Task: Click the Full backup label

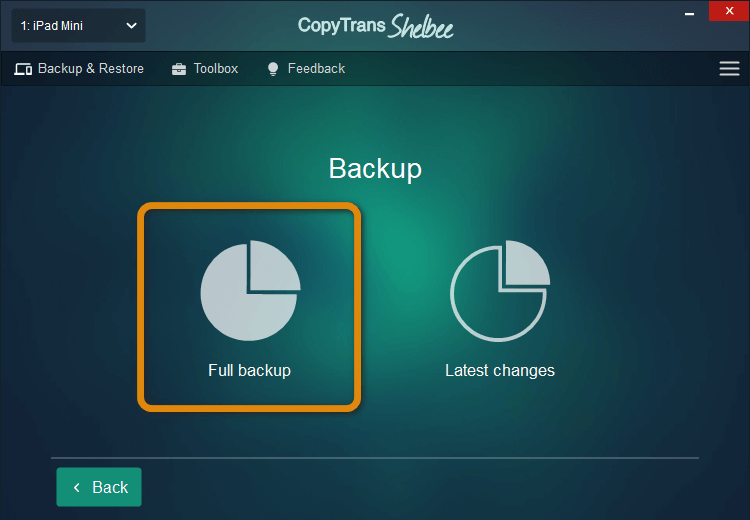Action: [x=249, y=370]
